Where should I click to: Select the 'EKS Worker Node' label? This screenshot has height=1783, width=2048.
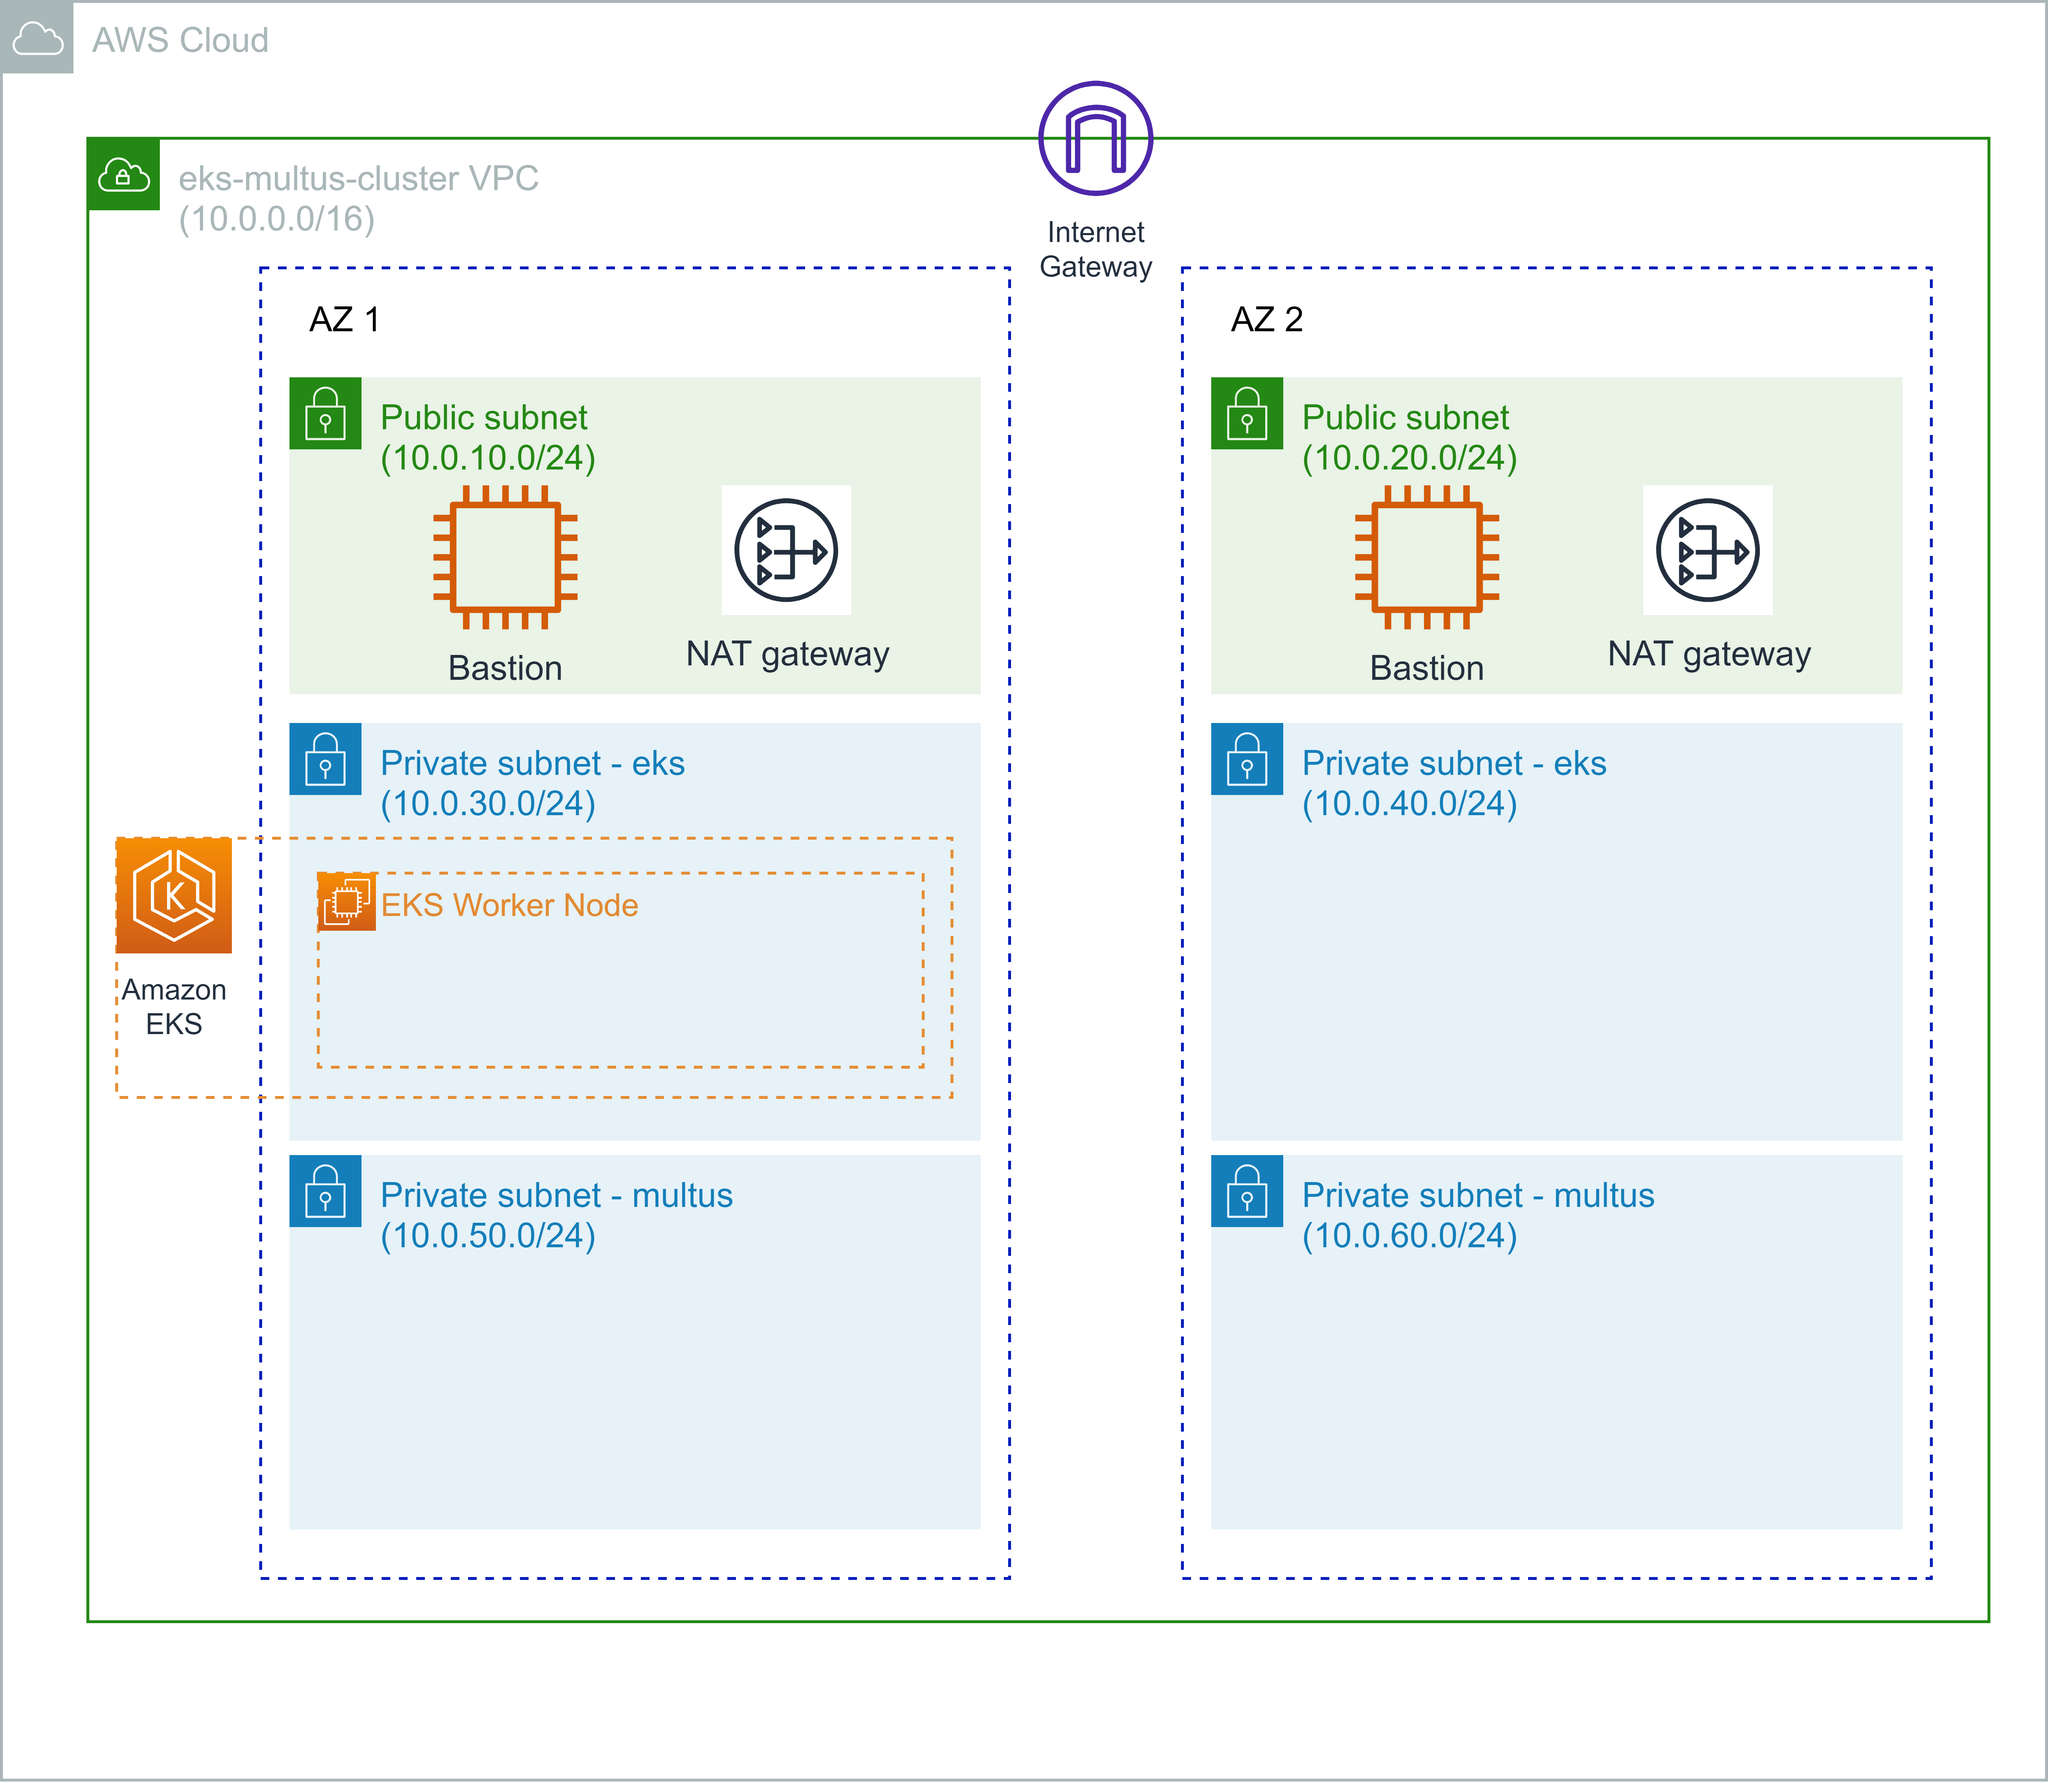coord(509,905)
